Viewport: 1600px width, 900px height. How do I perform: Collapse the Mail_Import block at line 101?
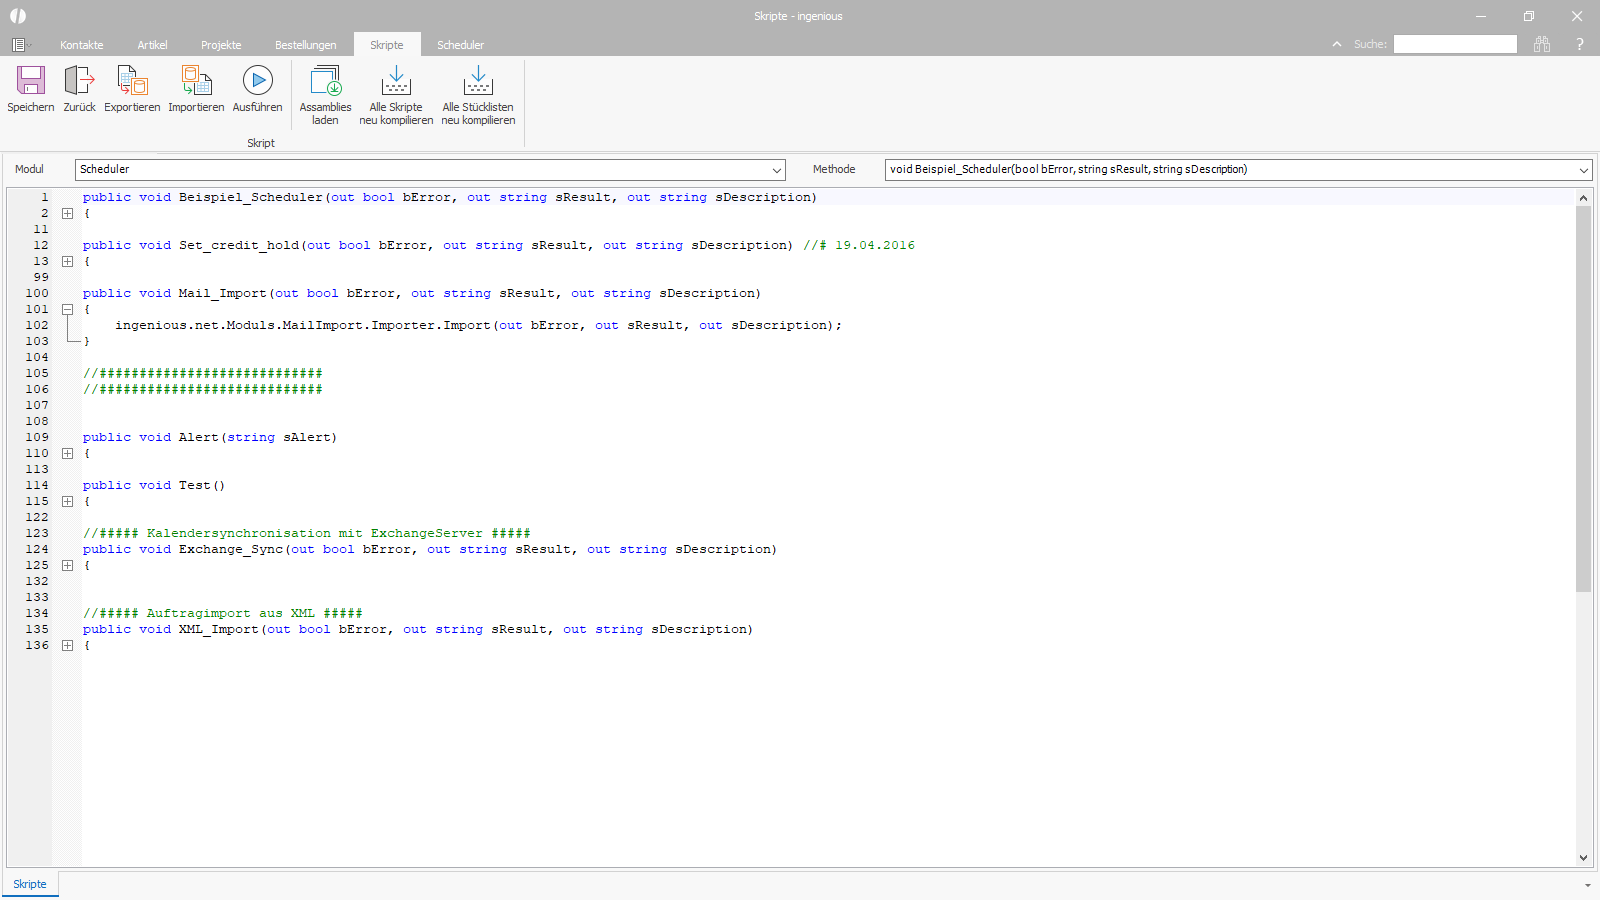67,309
